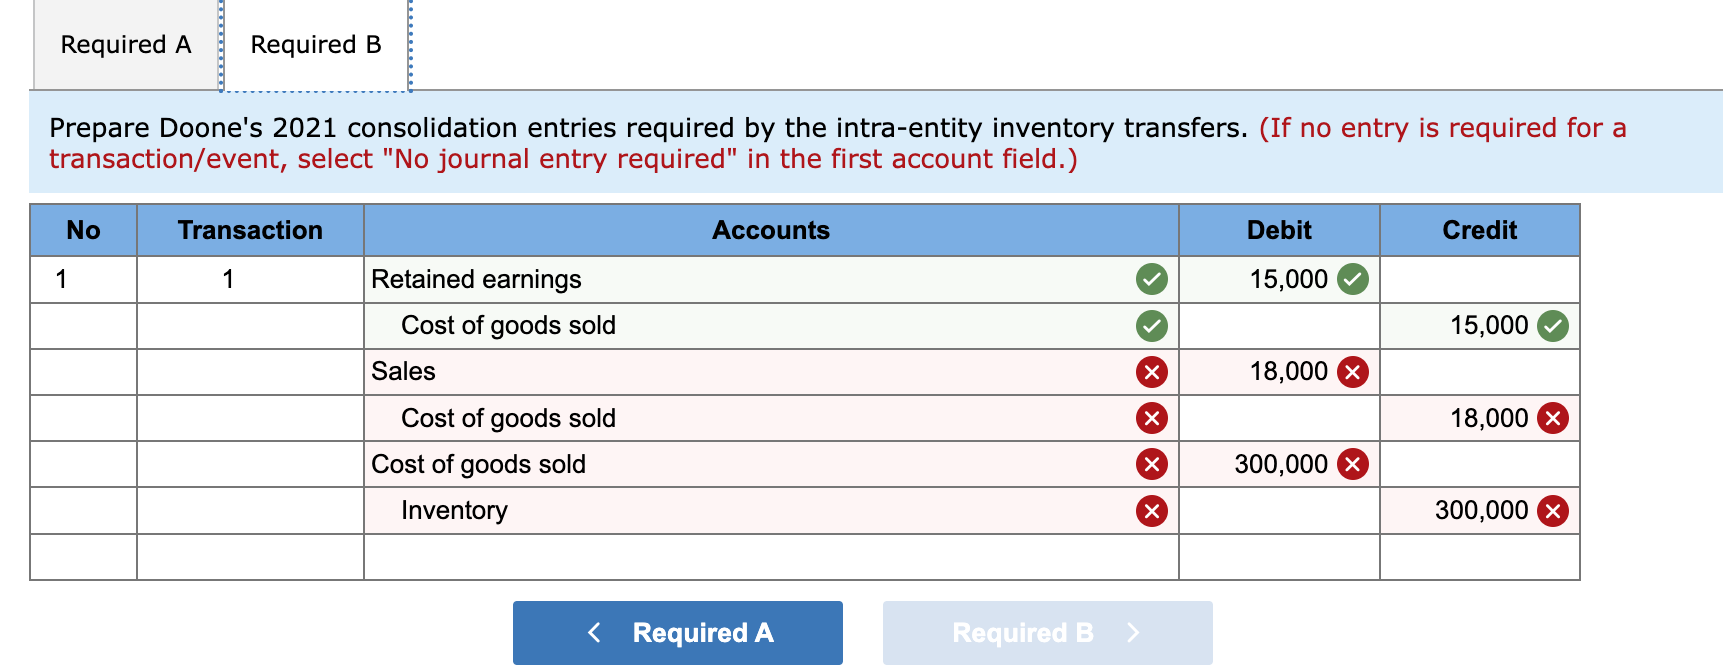The height and width of the screenshot is (666, 1723).
Task: Click red X icon beside Sales account
Action: [1151, 372]
